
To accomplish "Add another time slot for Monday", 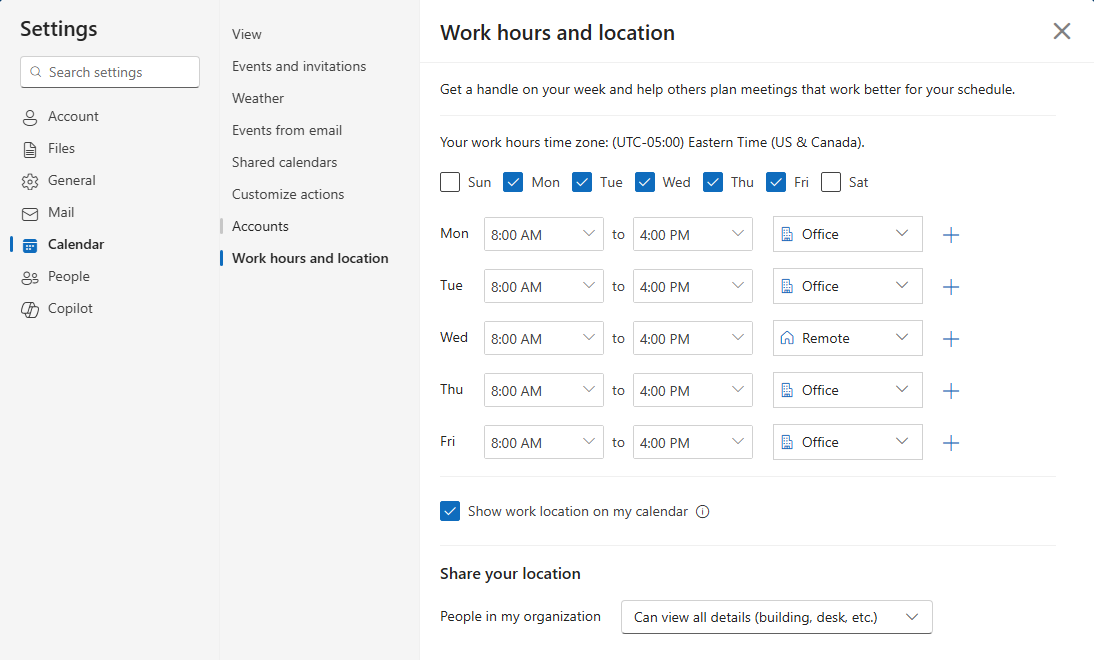I will [x=951, y=235].
